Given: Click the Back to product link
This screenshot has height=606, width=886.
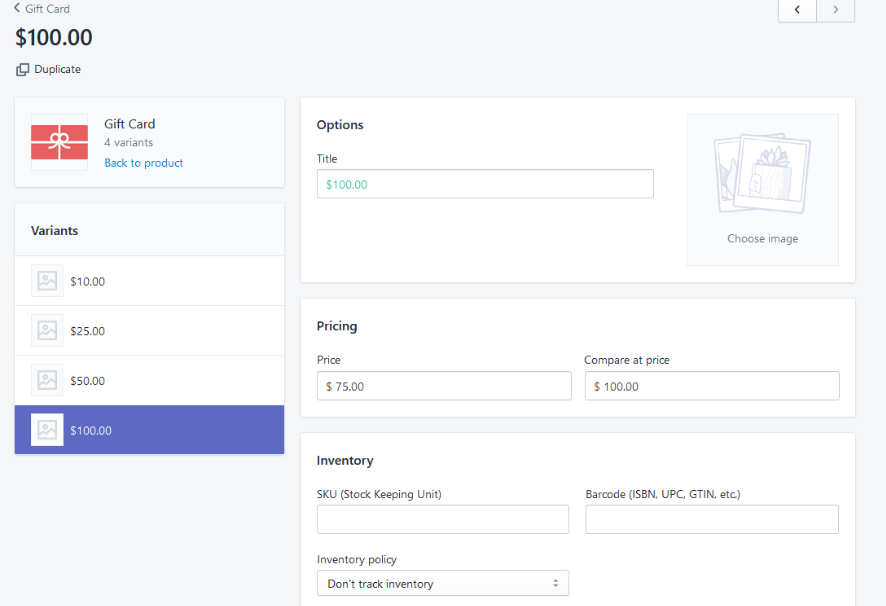Looking at the screenshot, I should pyautogui.click(x=143, y=163).
